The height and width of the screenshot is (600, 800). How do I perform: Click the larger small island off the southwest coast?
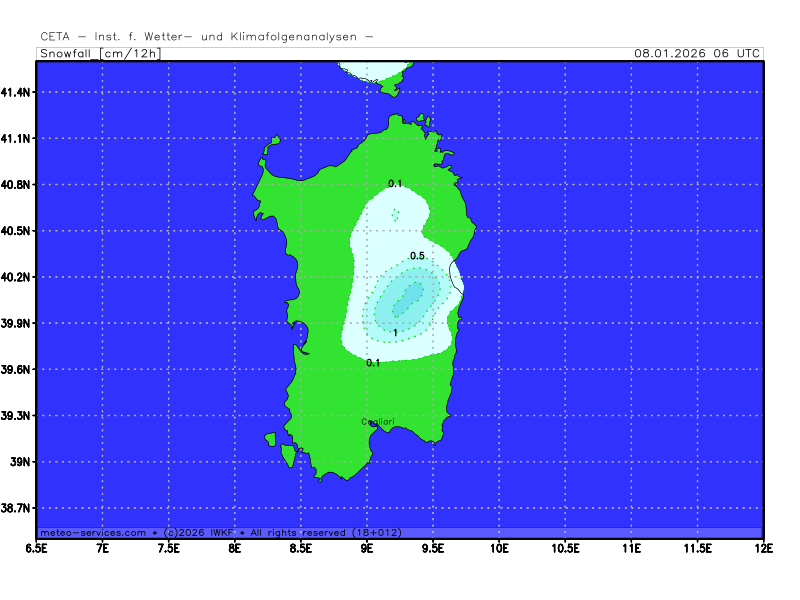289,456
